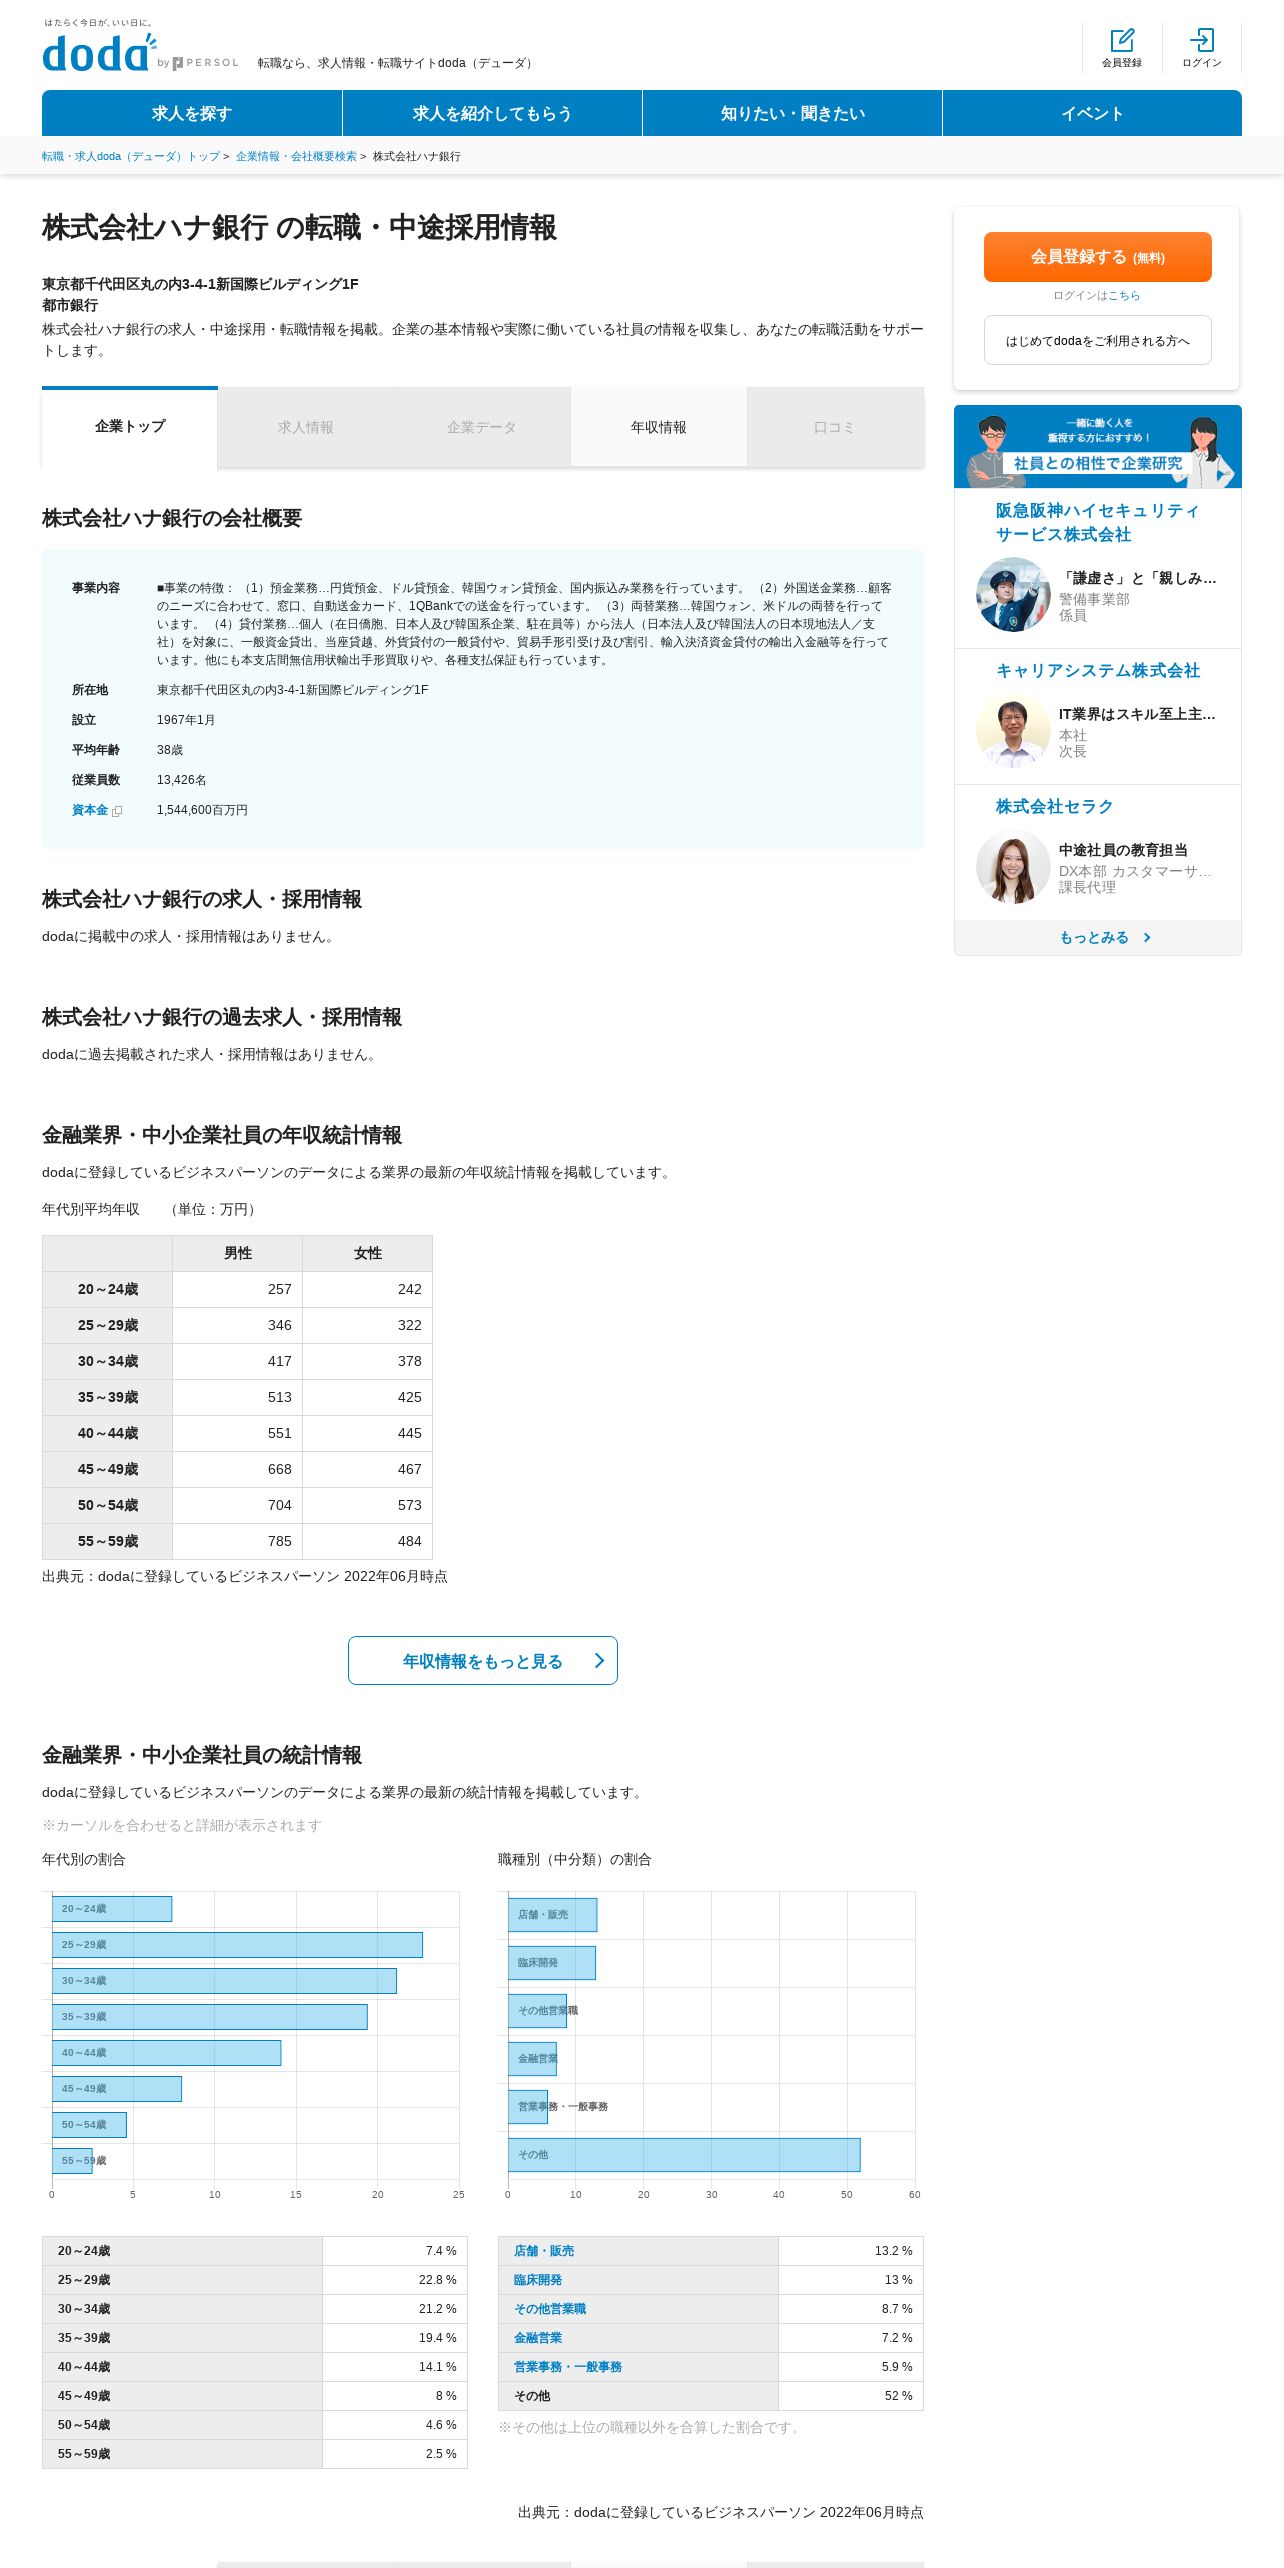Click the external link icon beside 資本金
Image resolution: width=1284 pixels, height=2568 pixels.
tap(117, 811)
